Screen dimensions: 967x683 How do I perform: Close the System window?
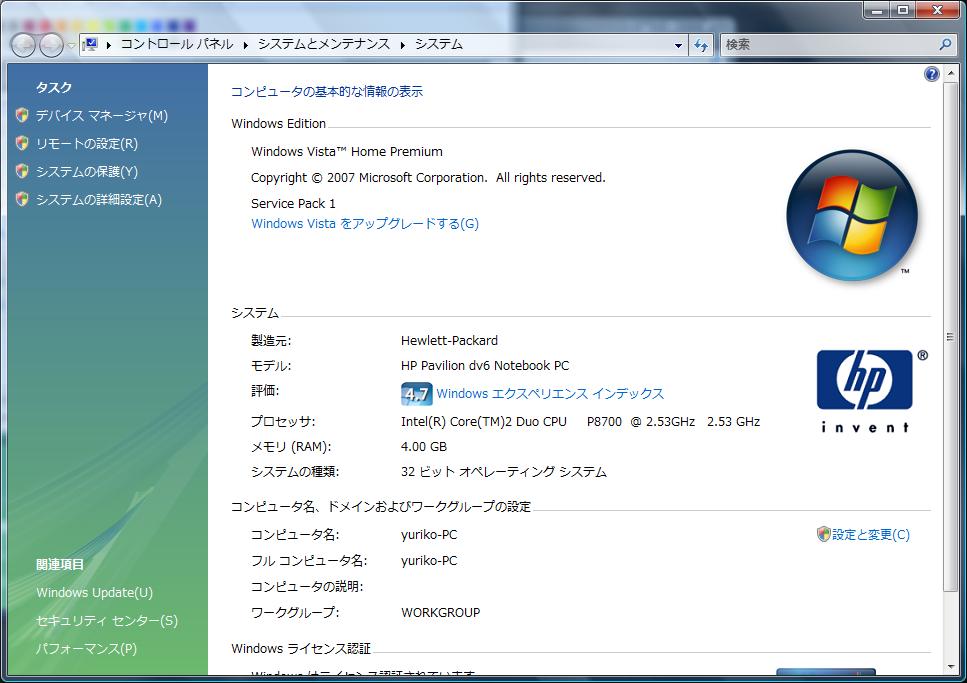937,10
